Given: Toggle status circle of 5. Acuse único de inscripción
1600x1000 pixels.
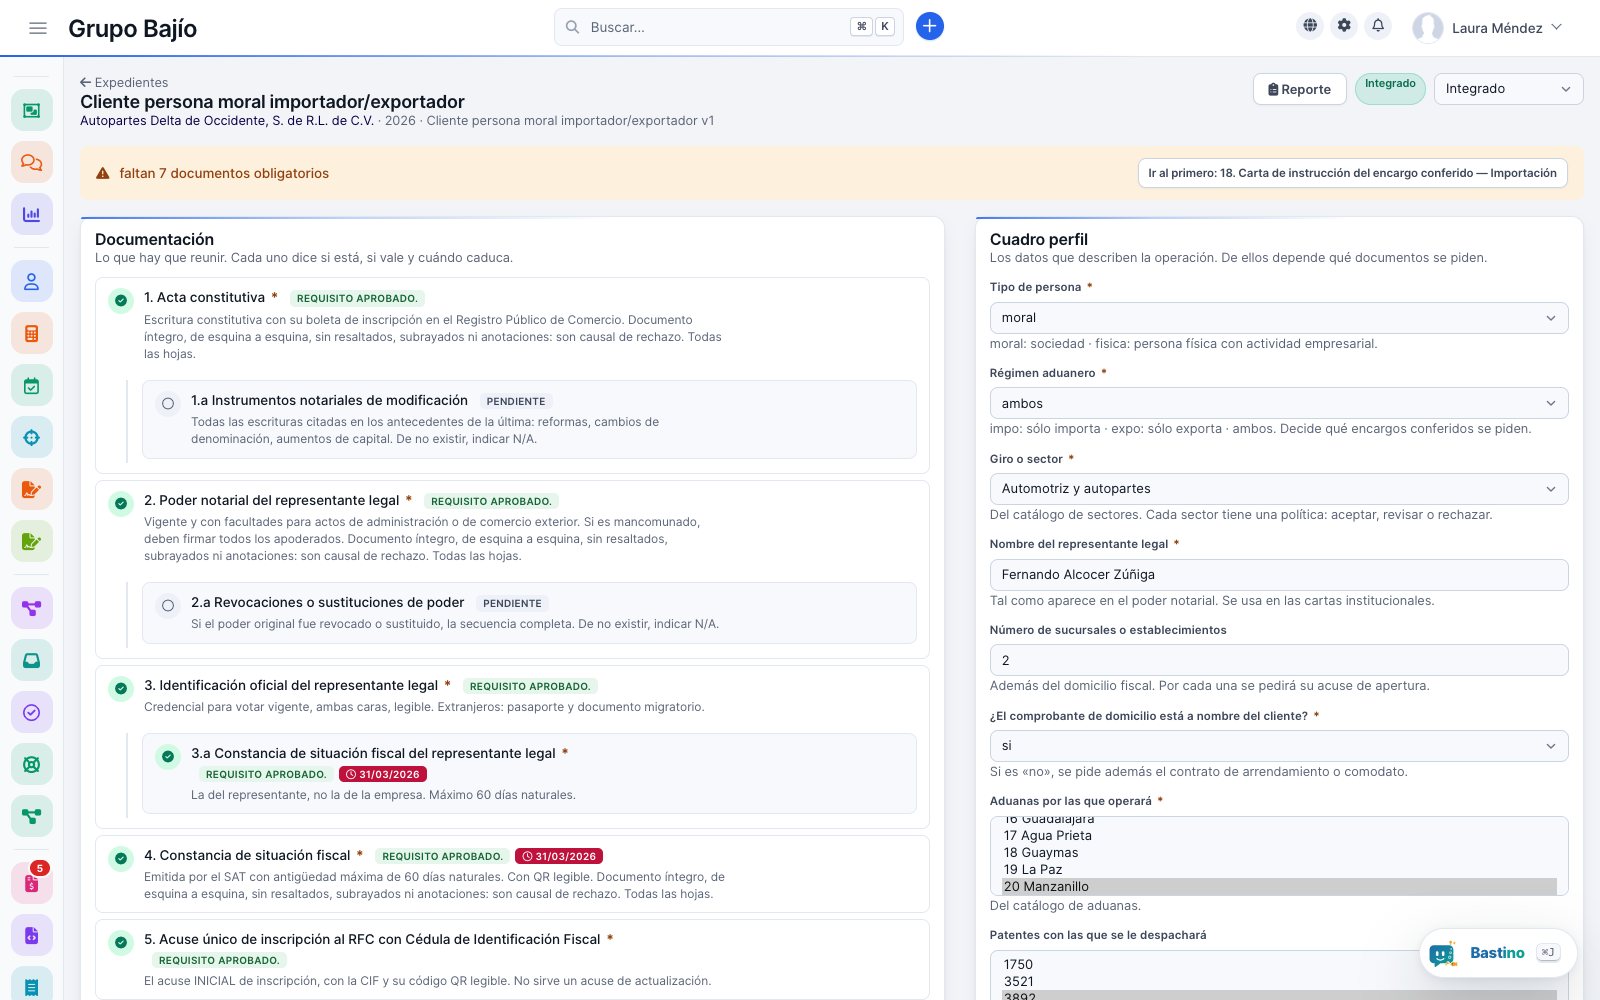Looking at the screenshot, I should pos(121,942).
